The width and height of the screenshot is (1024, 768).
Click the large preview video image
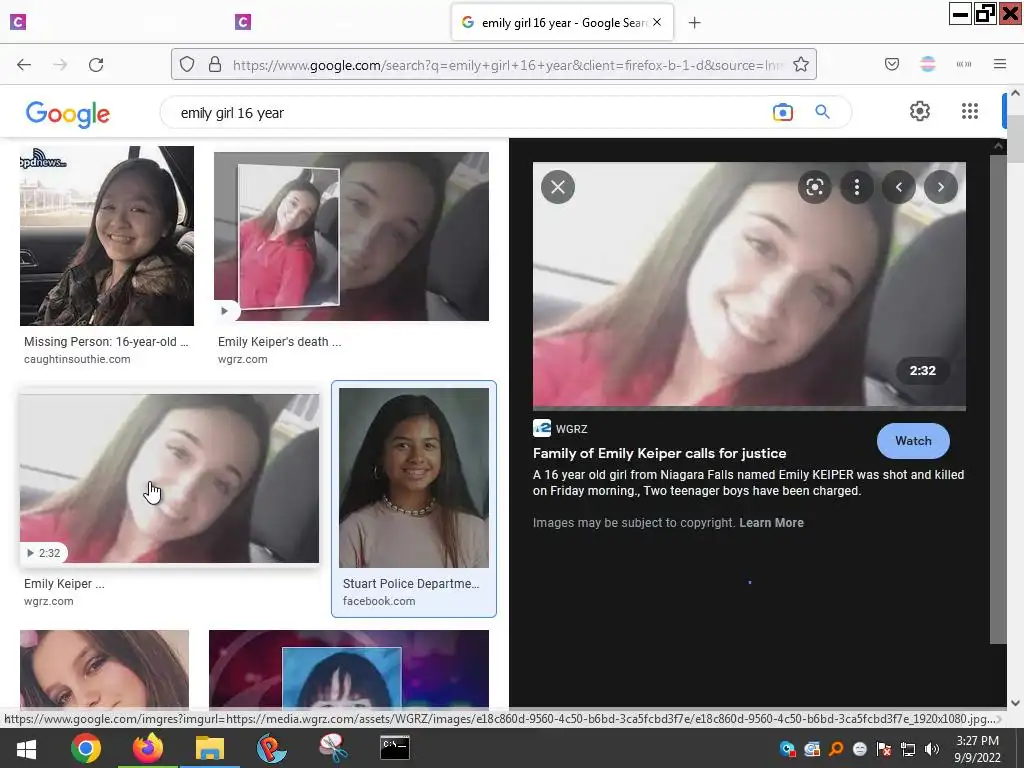[x=749, y=287]
